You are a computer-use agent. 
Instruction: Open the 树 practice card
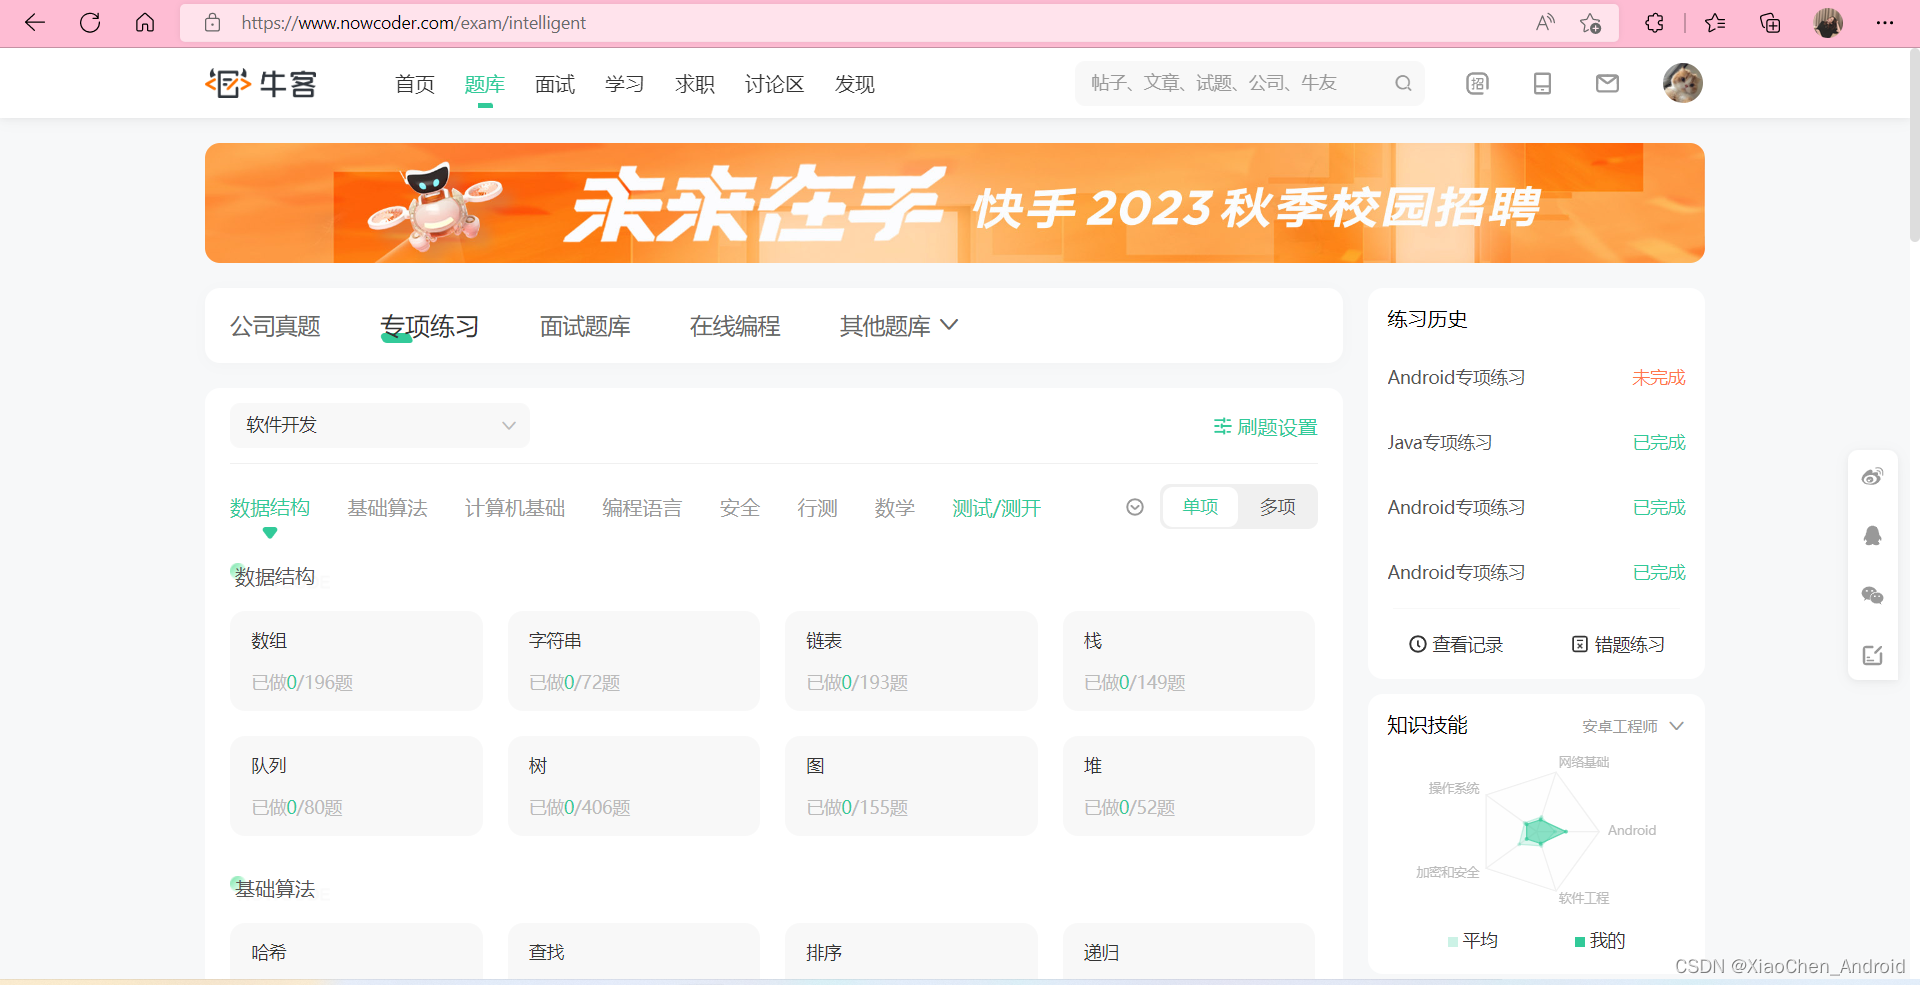(634, 786)
